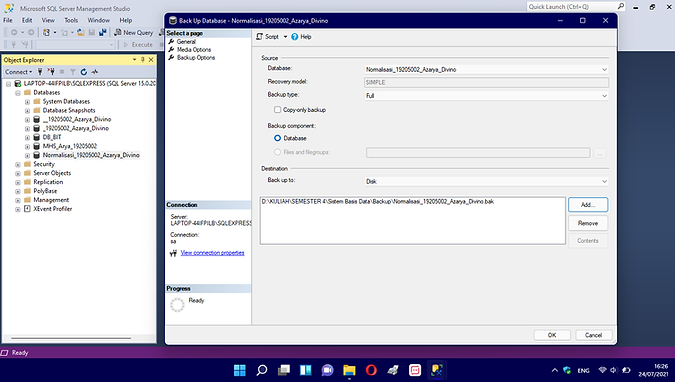The height and width of the screenshot is (382, 675).
Task: Open the Tools menu
Action: coord(71,20)
